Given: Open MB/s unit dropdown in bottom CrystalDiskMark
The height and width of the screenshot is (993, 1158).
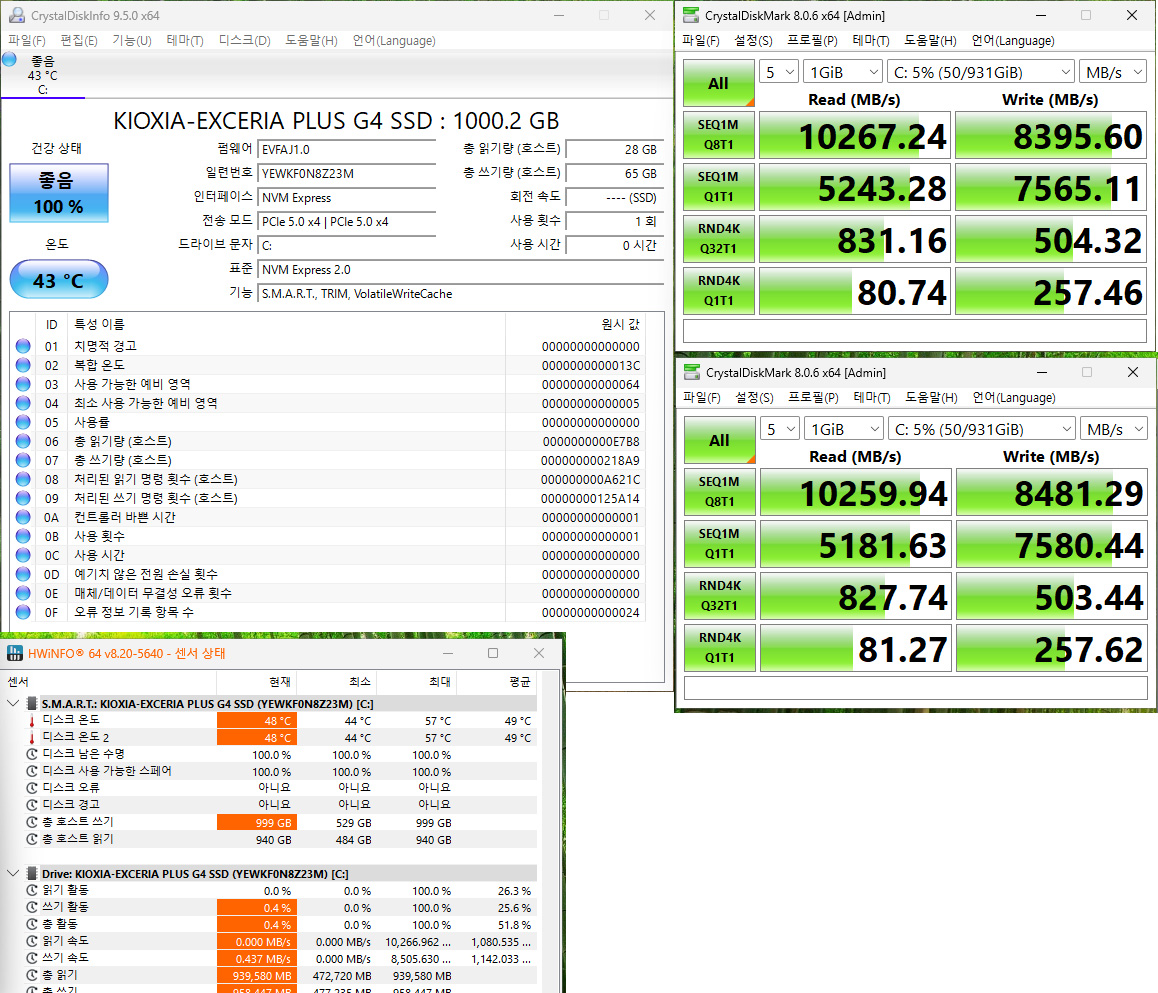Looking at the screenshot, I should click(x=1113, y=429).
